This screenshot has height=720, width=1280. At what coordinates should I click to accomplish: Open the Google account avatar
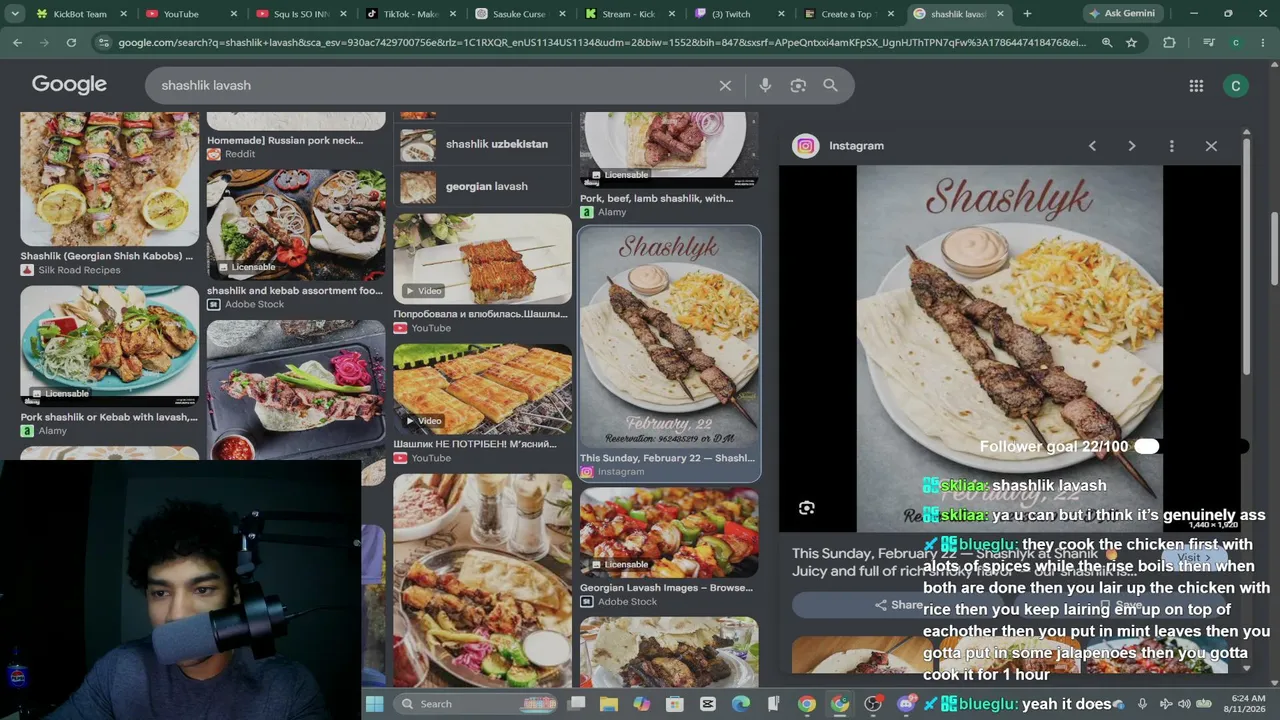coord(1235,86)
